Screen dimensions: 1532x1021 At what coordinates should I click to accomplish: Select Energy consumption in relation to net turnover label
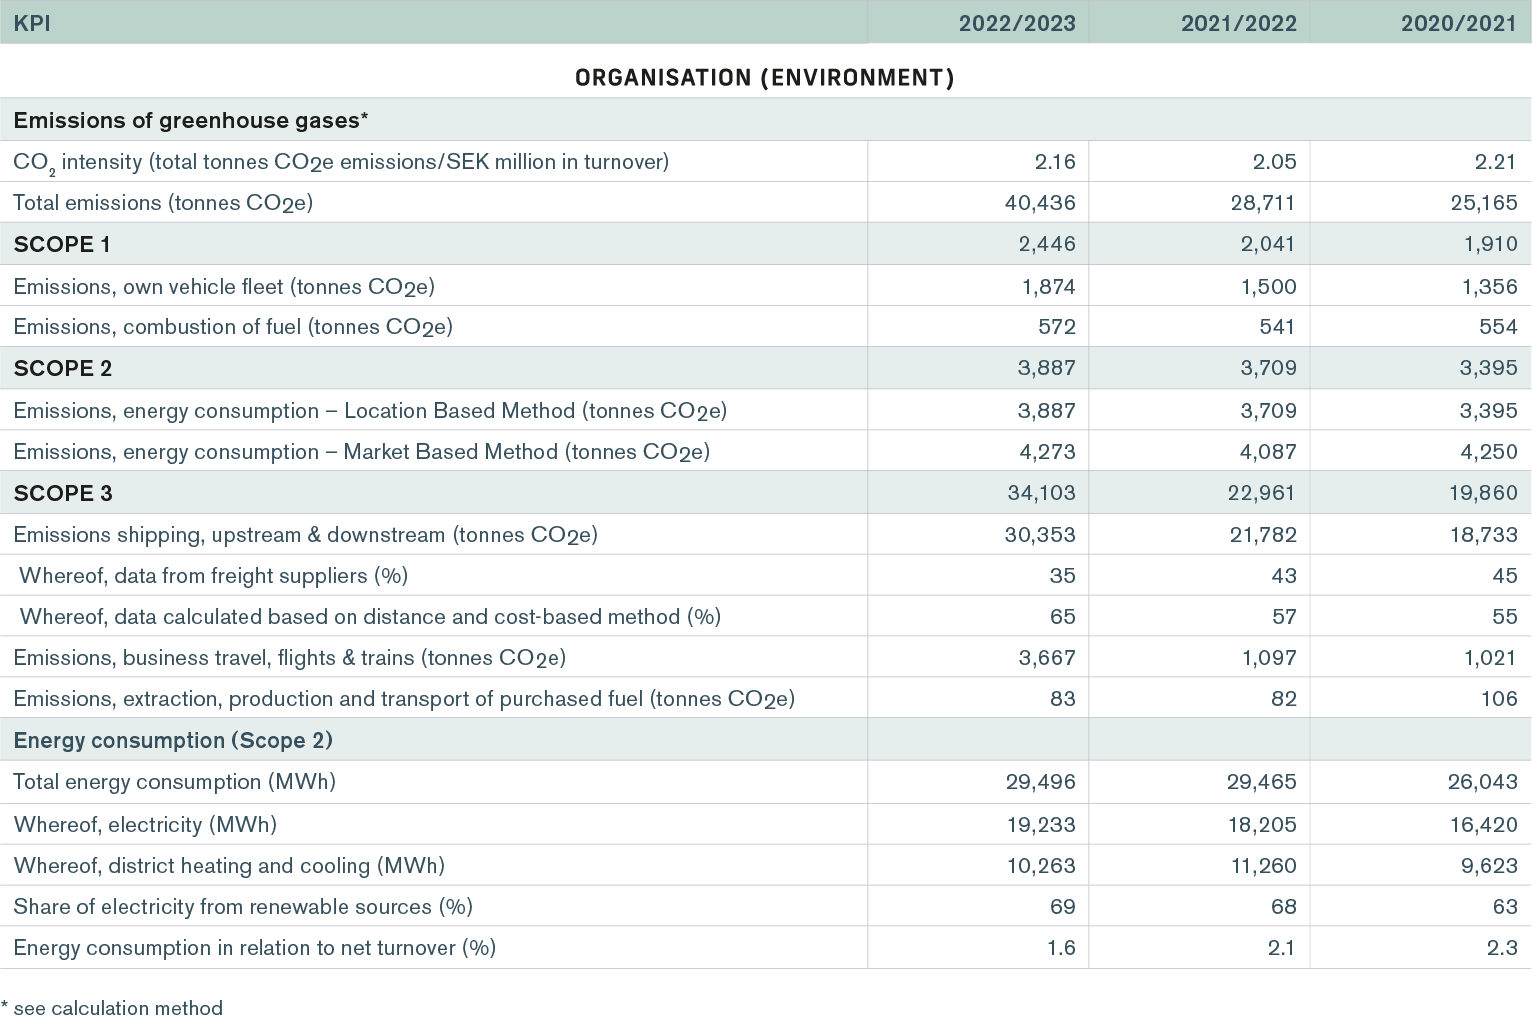tap(255, 948)
